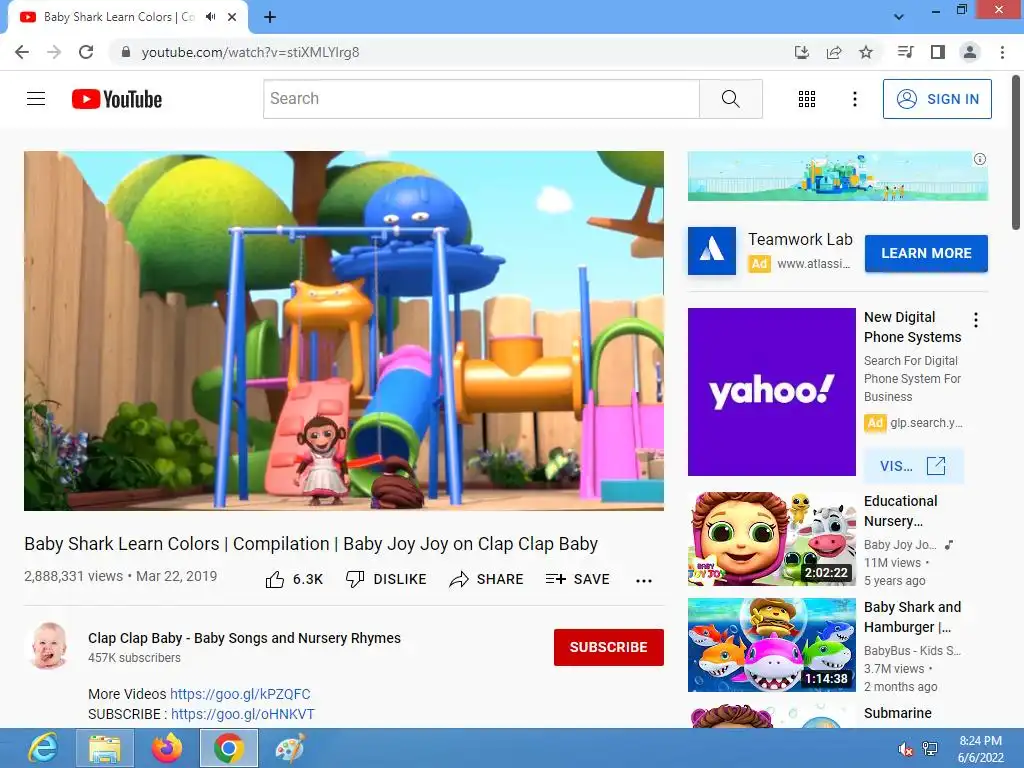Share the video using arrow icon
Image resolution: width=1024 pixels, height=768 pixels.
coord(487,579)
